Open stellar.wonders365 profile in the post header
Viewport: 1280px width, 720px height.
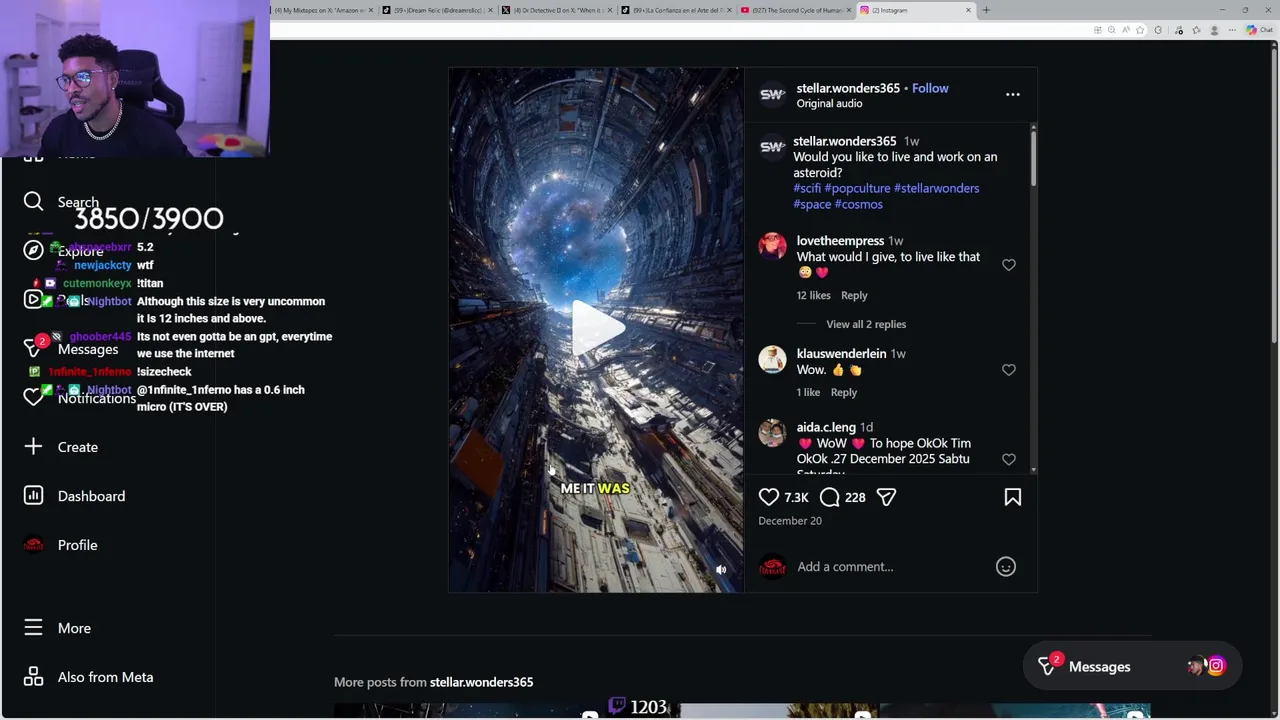pos(848,88)
